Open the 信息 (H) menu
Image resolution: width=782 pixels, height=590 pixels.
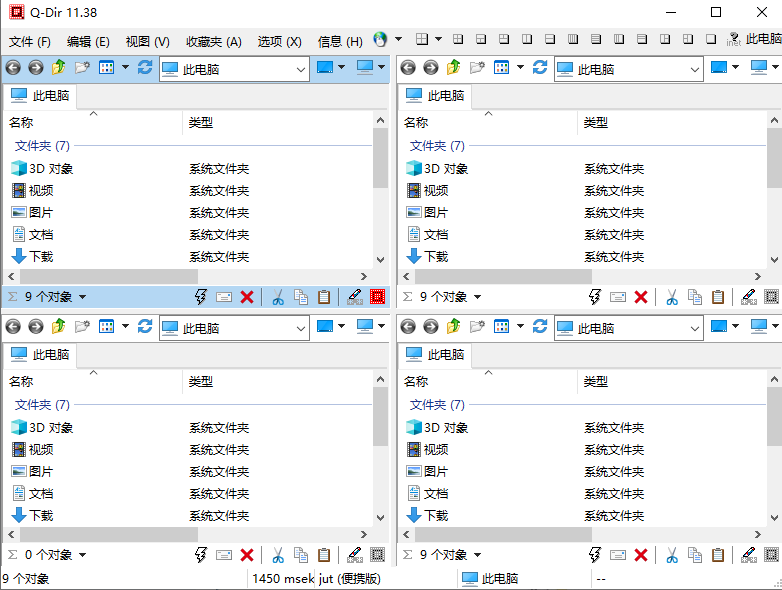click(340, 41)
